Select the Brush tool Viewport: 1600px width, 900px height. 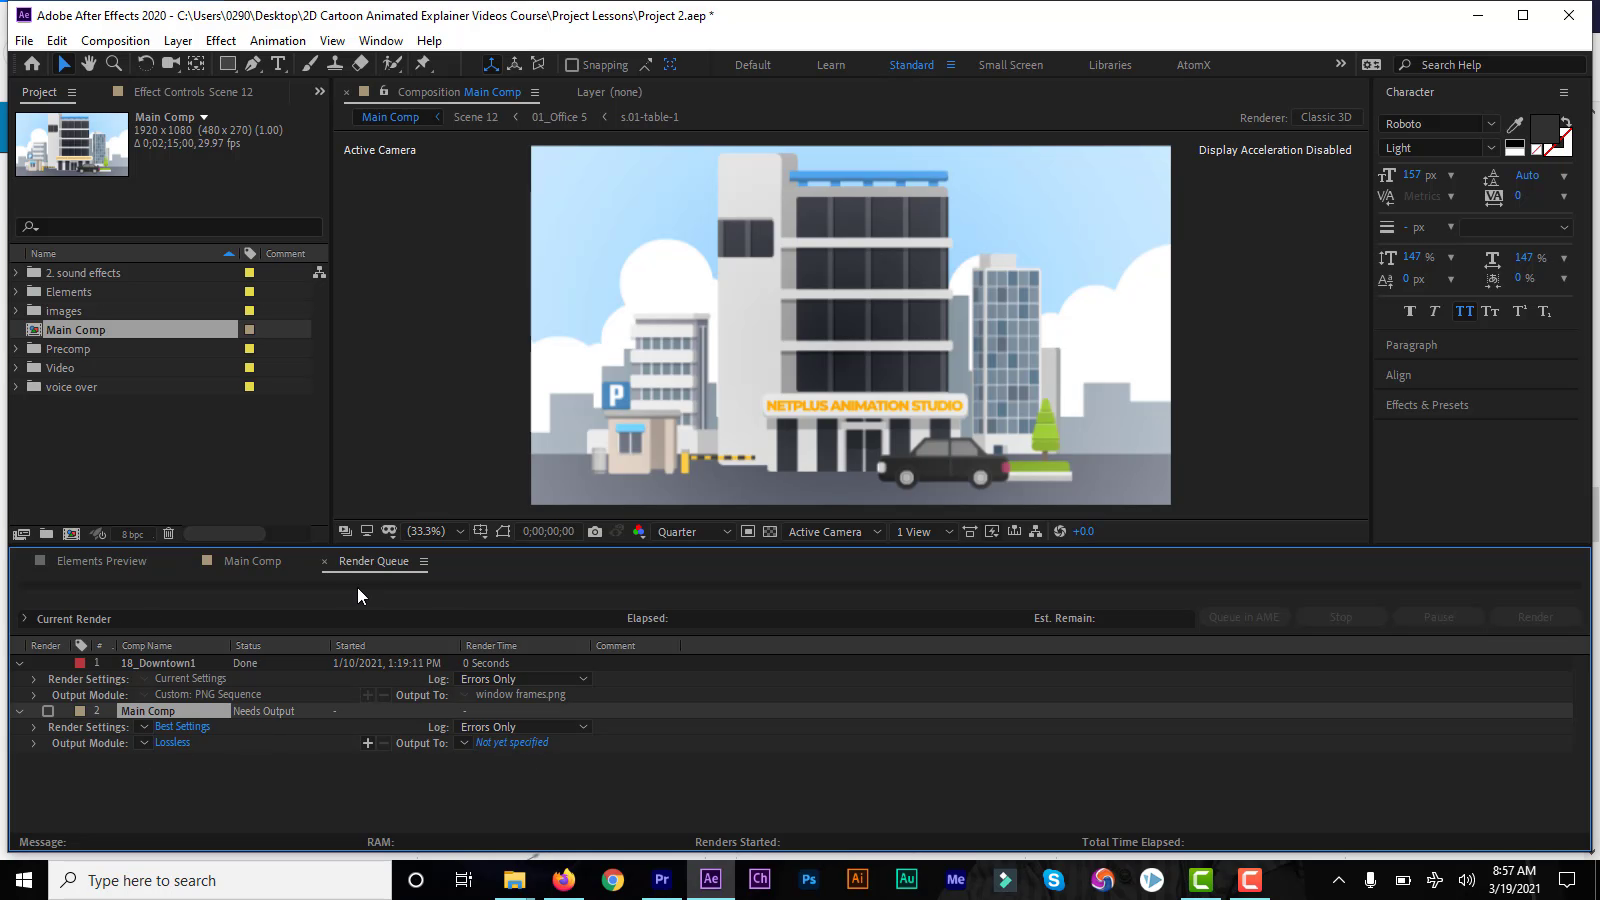point(310,64)
